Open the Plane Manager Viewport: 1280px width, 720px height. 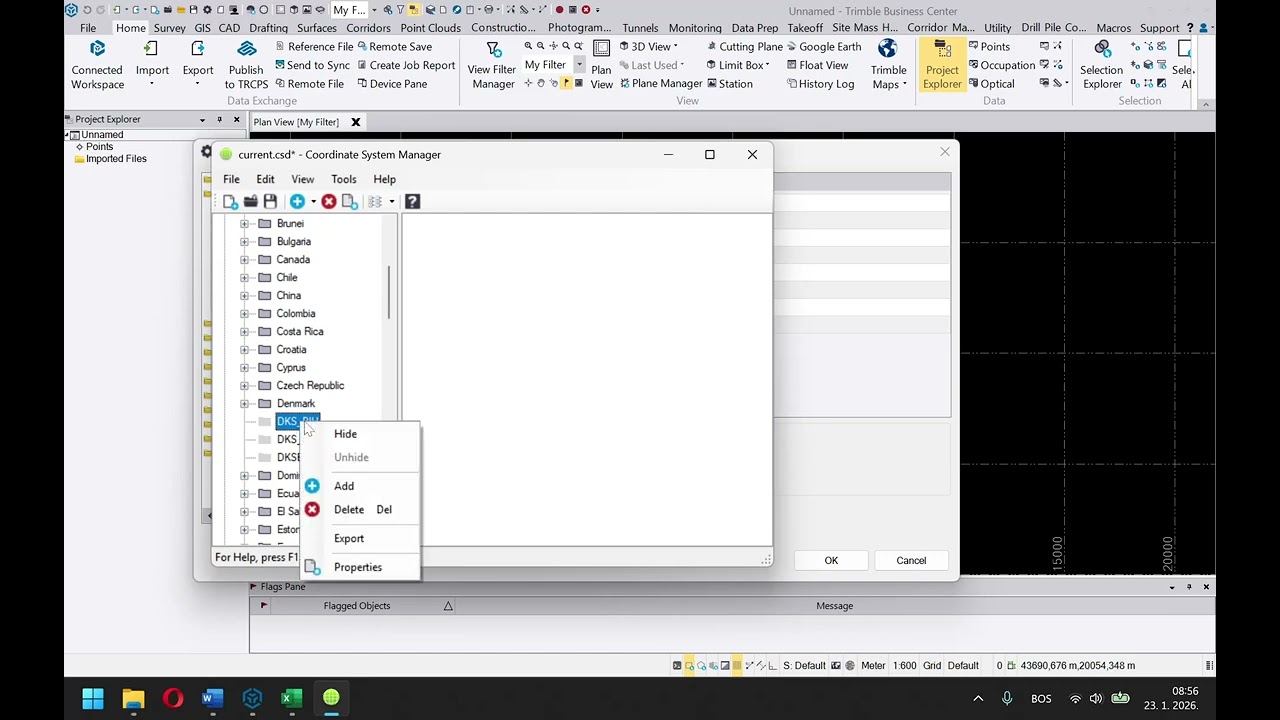coord(659,84)
